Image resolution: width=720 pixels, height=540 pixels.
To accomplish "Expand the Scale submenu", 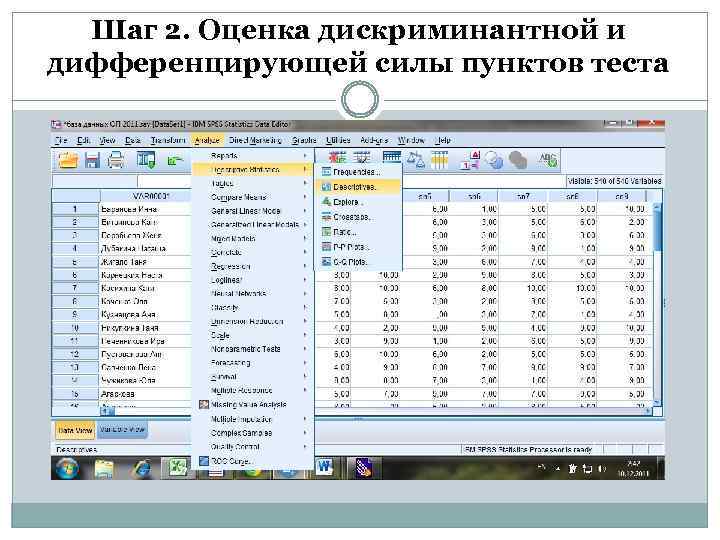I will pyautogui.click(x=253, y=335).
